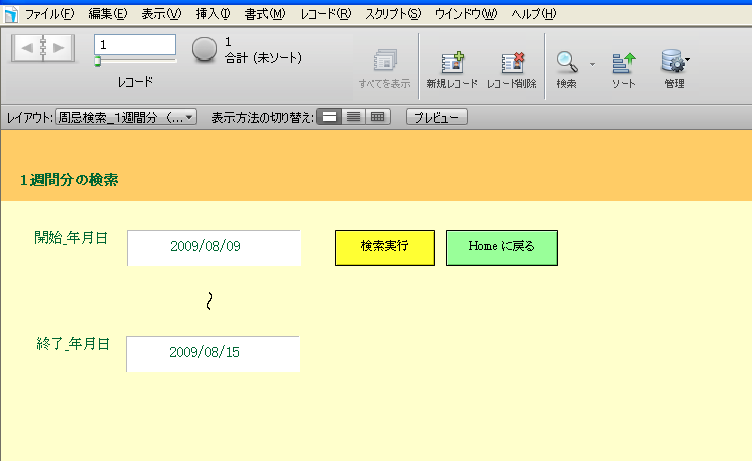Screen dimensions: 752x461
Task: Click the Sort (ソート) icon
Action: 623,62
